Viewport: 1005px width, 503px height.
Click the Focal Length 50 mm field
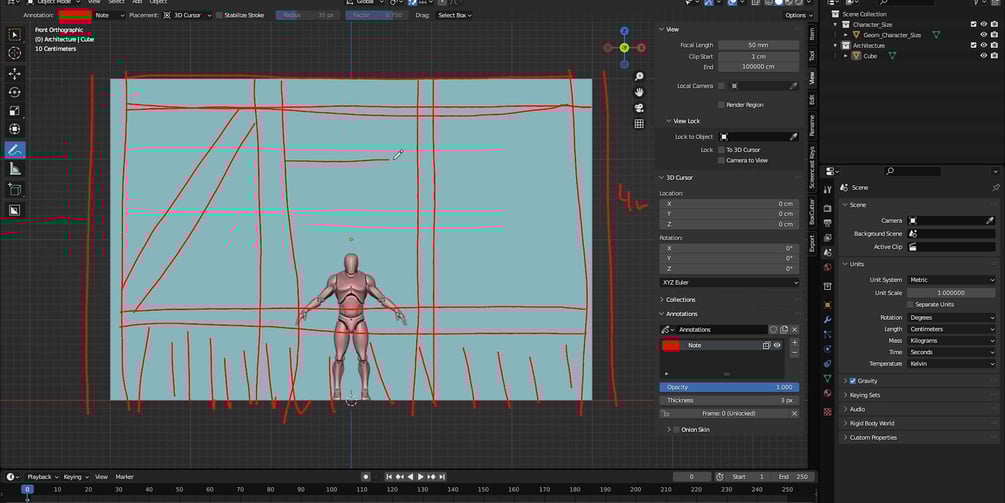point(758,45)
